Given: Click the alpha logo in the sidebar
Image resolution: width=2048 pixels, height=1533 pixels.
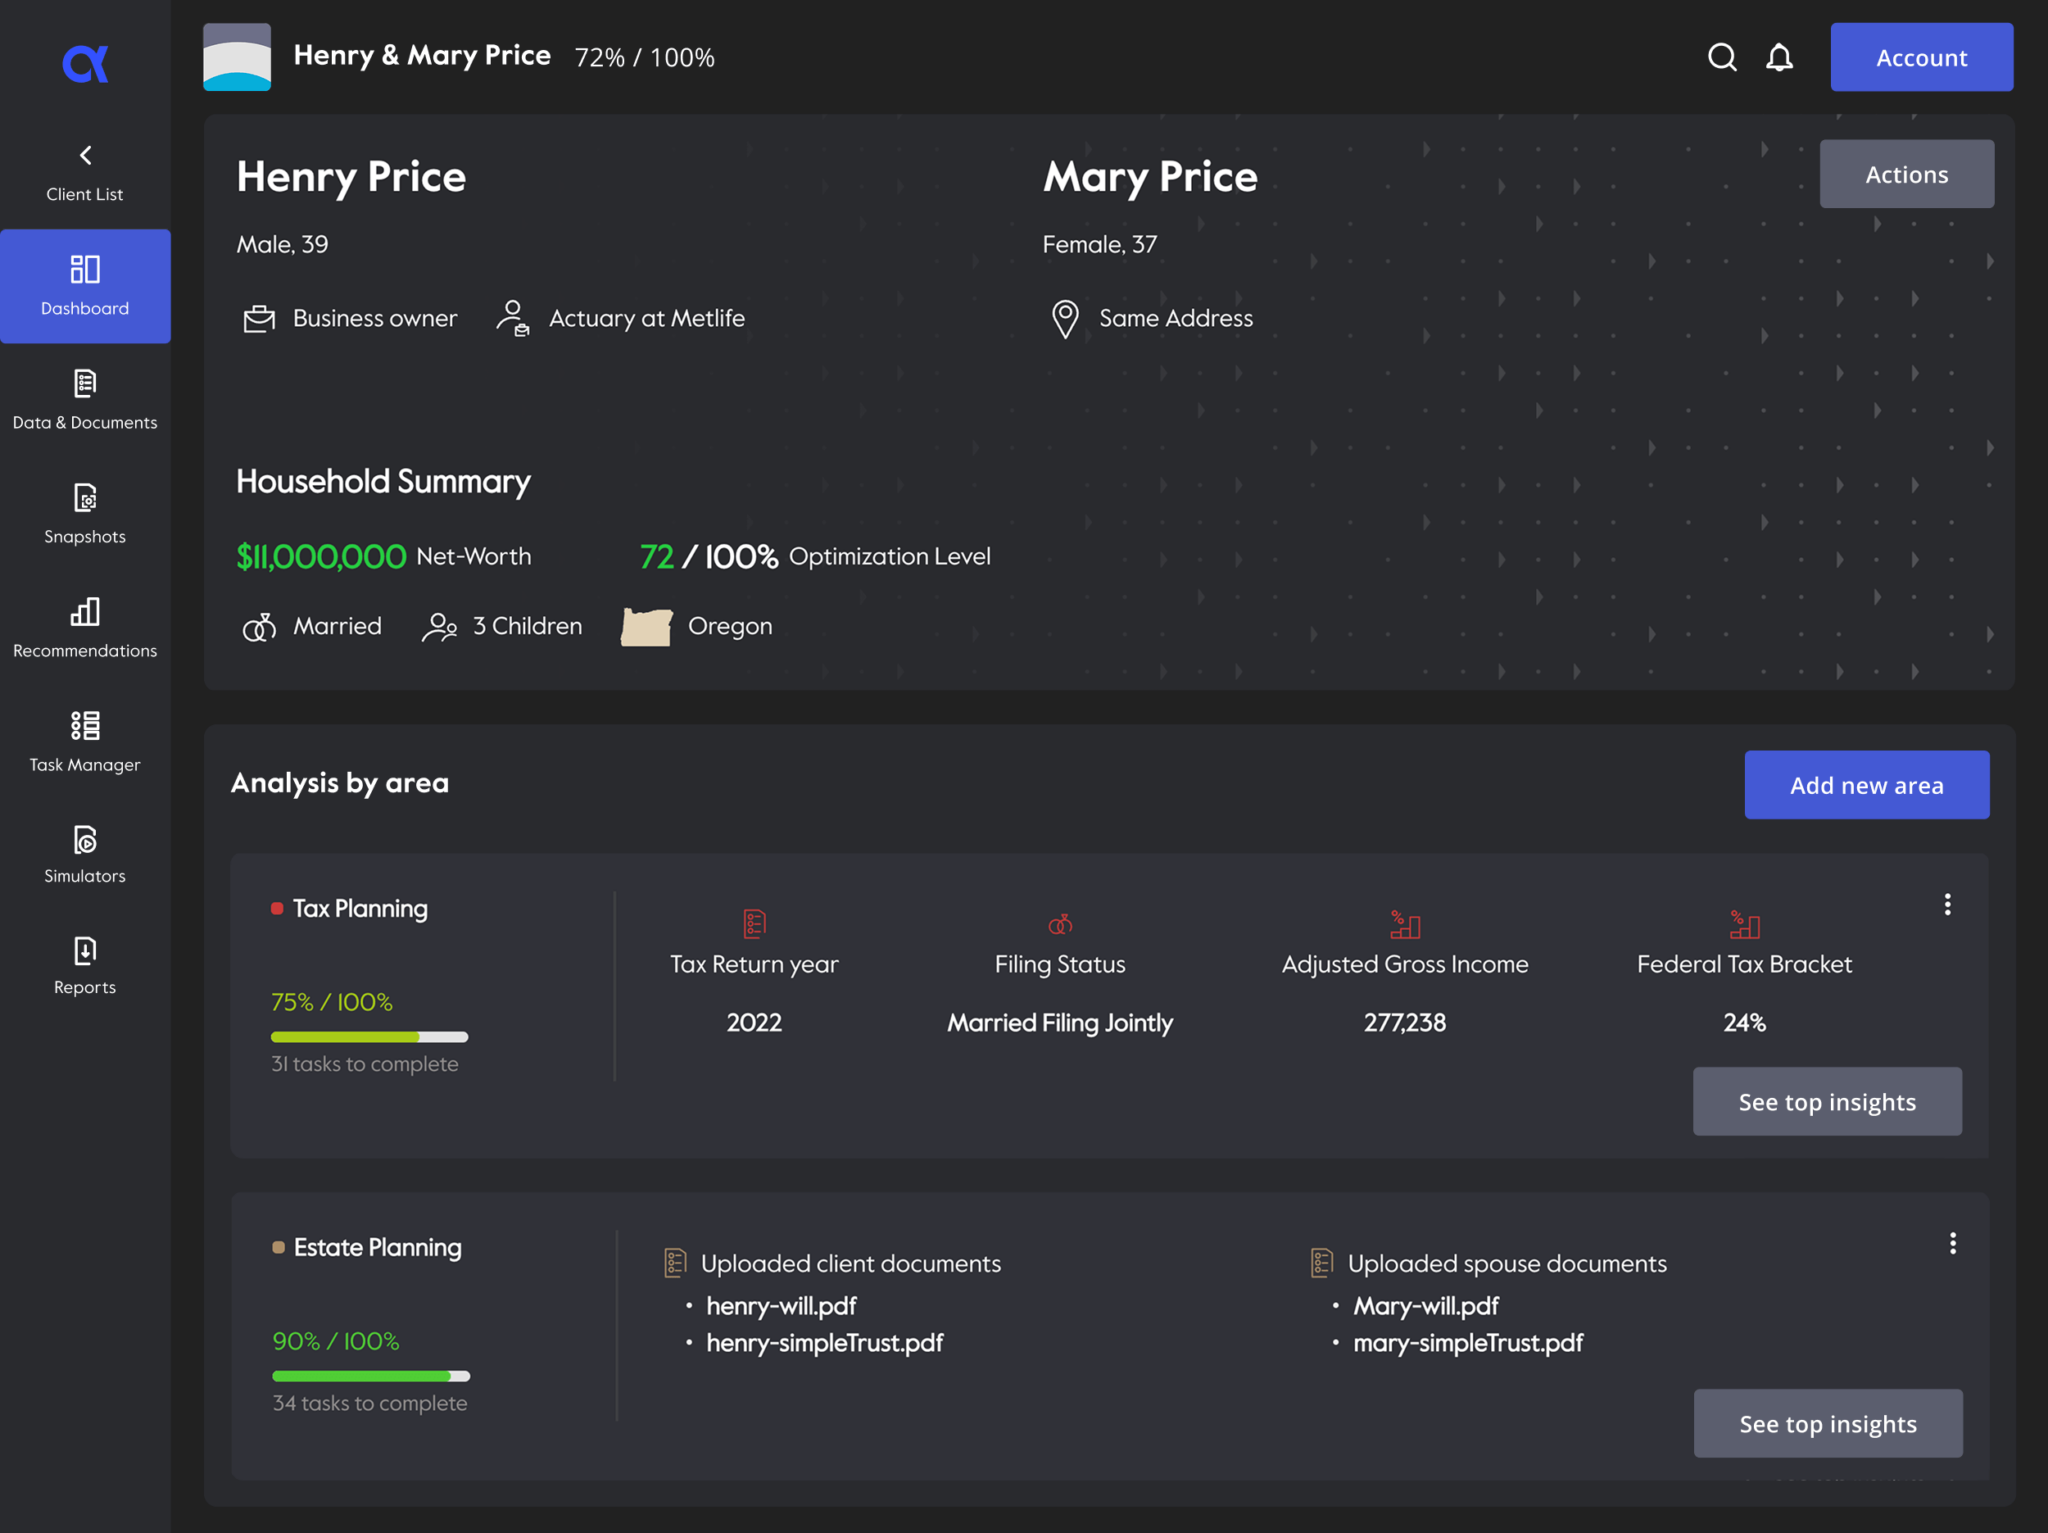Looking at the screenshot, I should pyautogui.click(x=85, y=62).
